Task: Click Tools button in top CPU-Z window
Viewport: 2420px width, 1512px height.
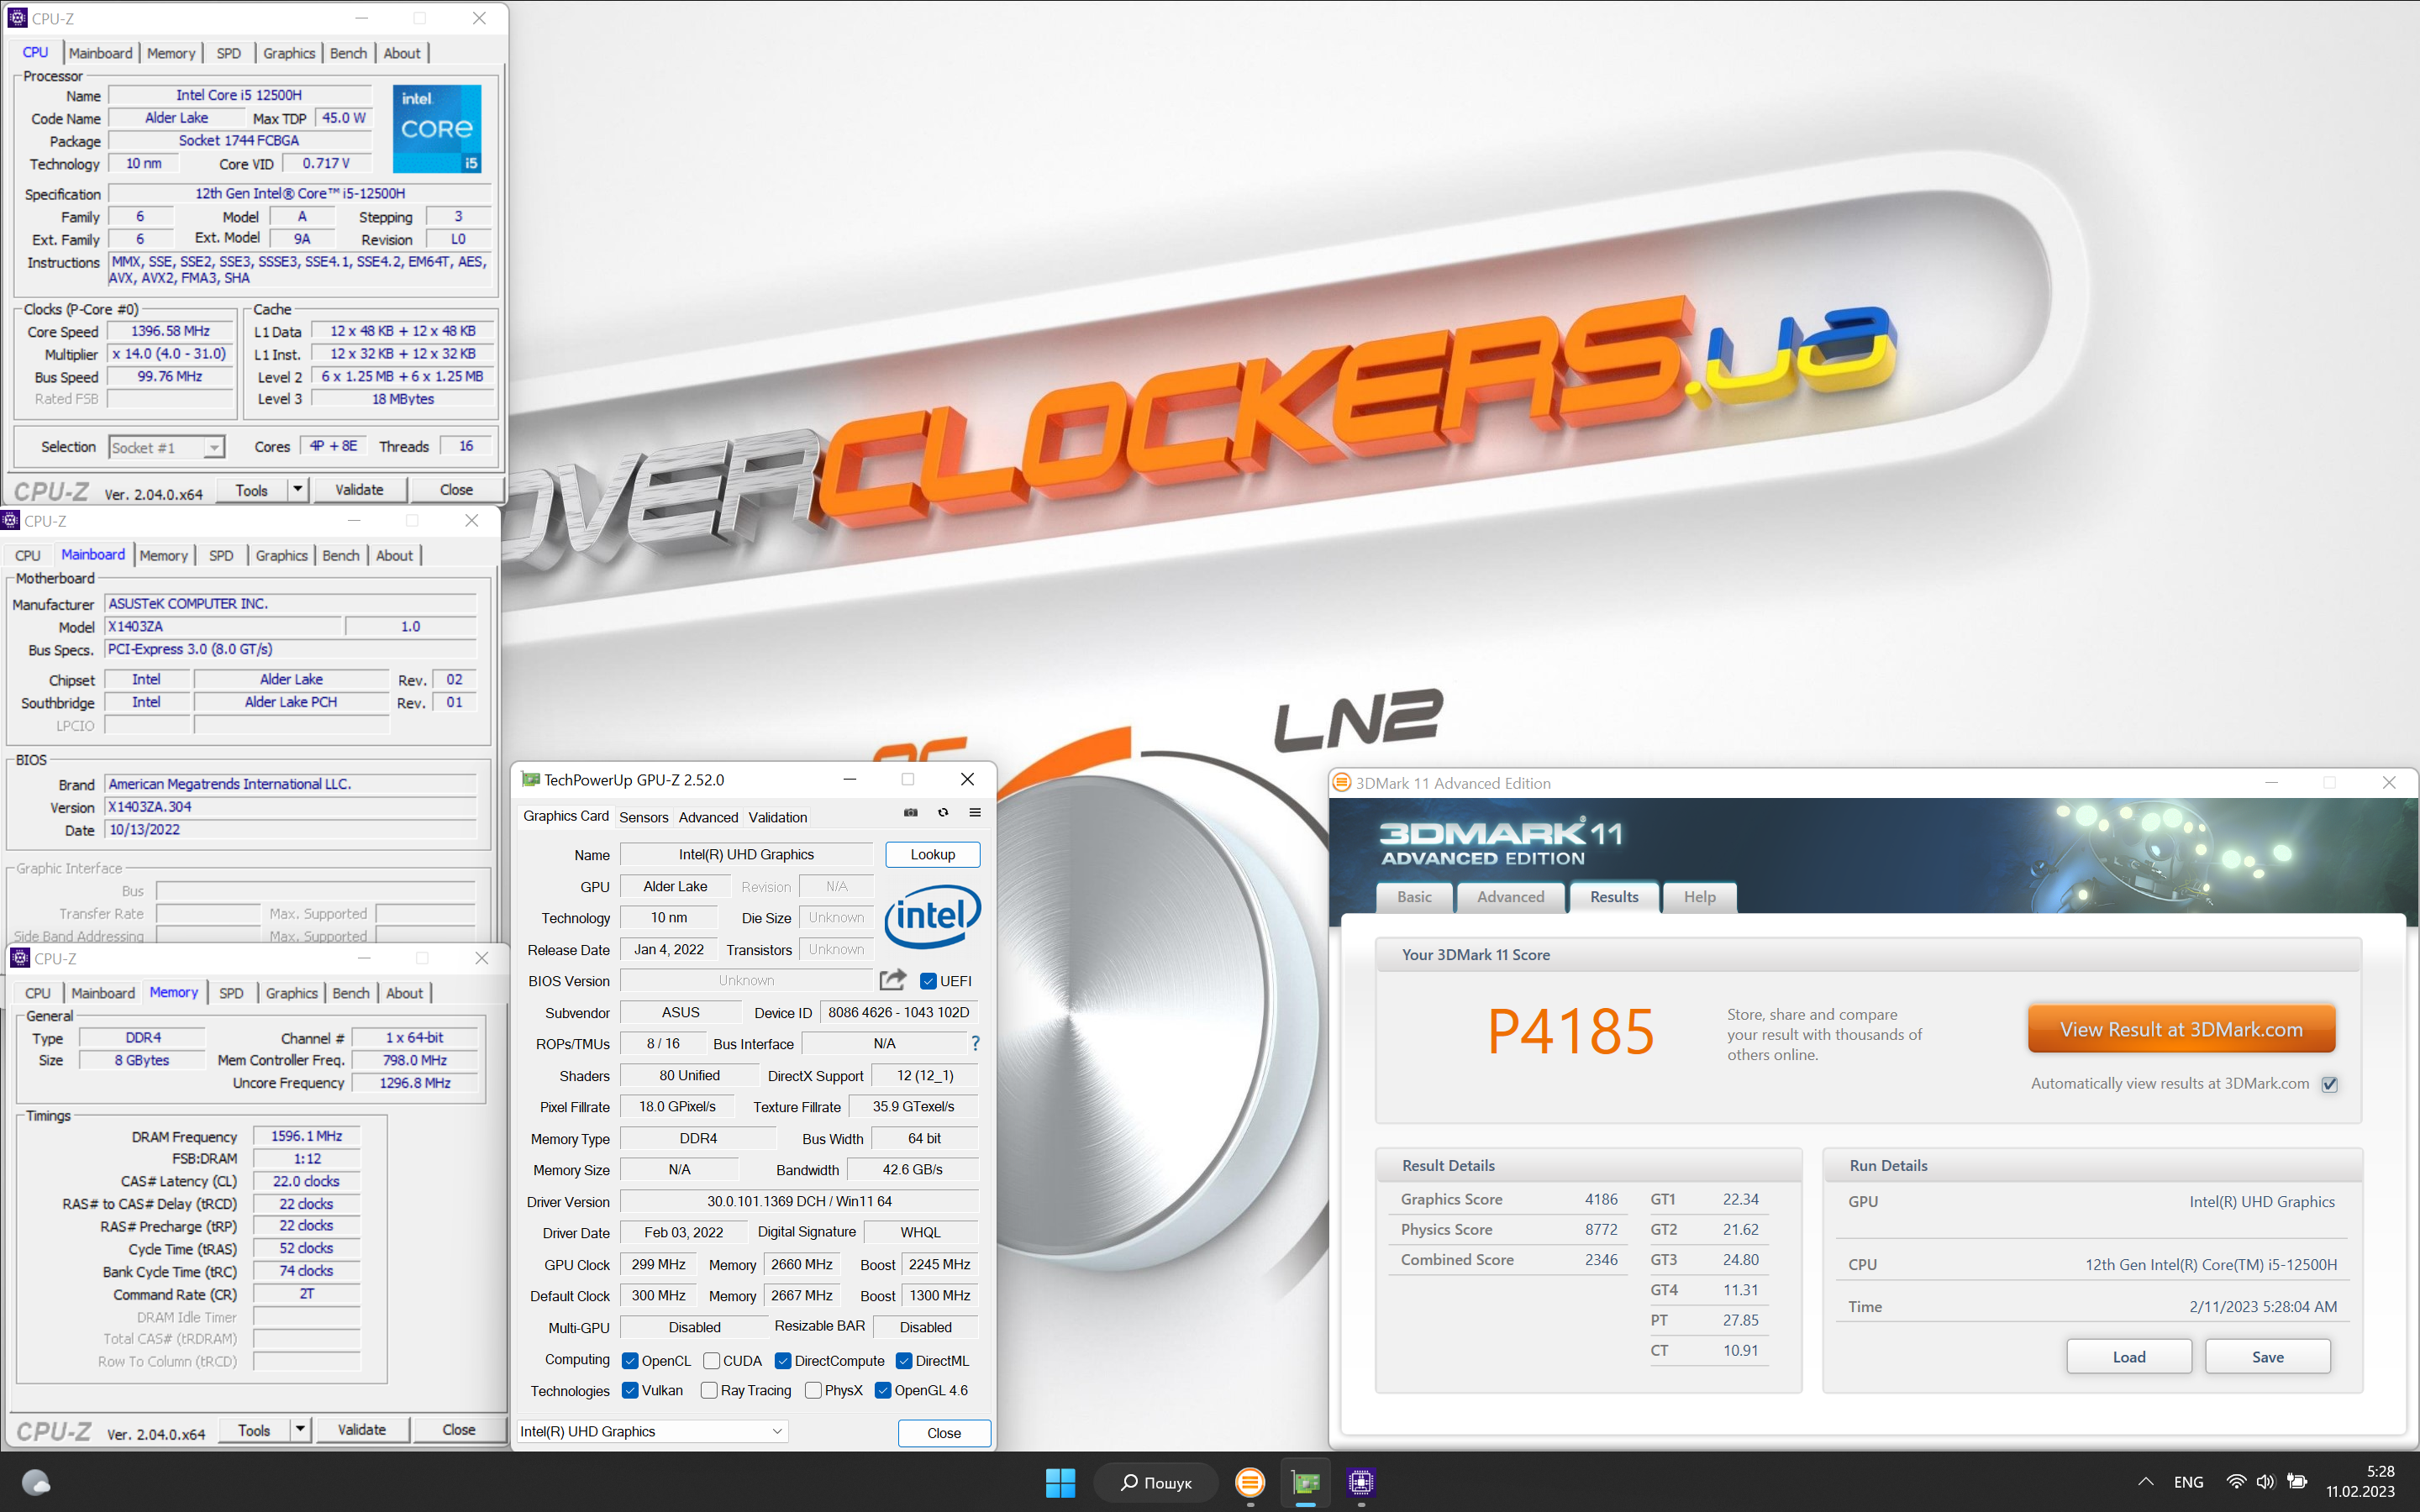Action: click(251, 489)
